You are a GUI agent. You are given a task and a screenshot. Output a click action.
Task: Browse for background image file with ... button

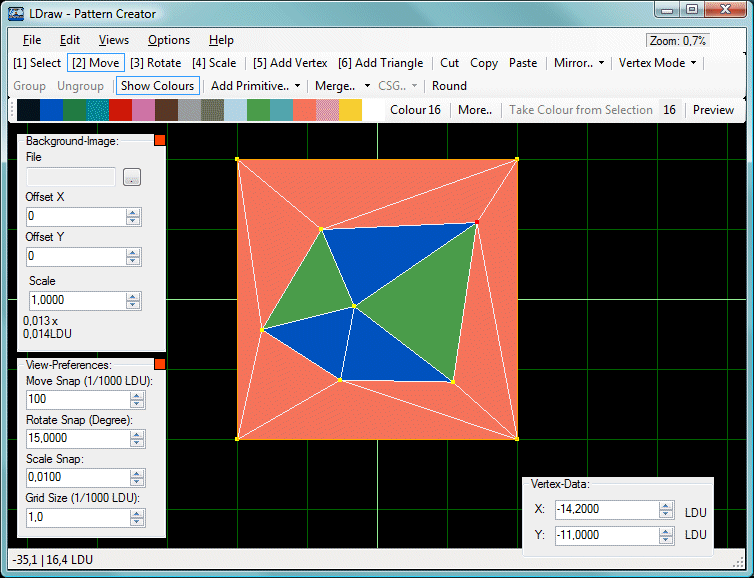tap(132, 177)
